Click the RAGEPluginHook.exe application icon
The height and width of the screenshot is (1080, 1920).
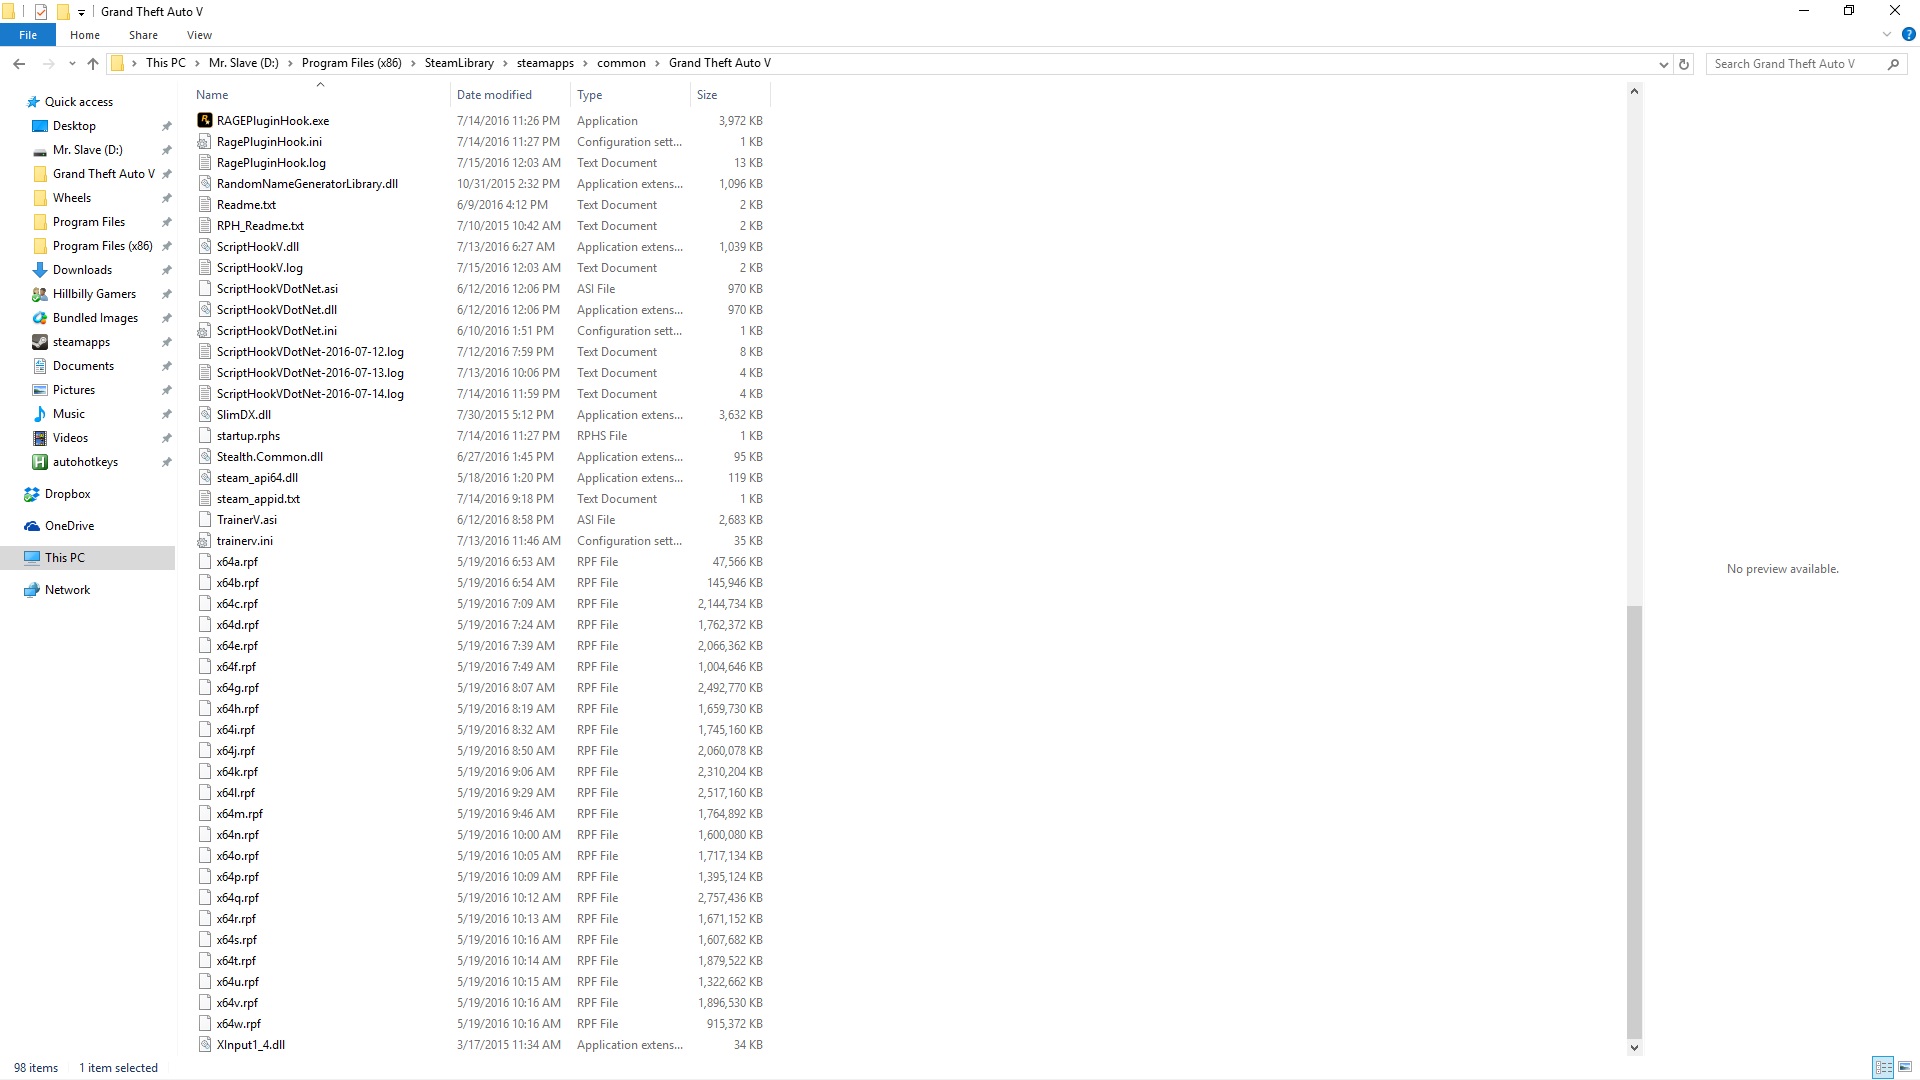(x=205, y=120)
